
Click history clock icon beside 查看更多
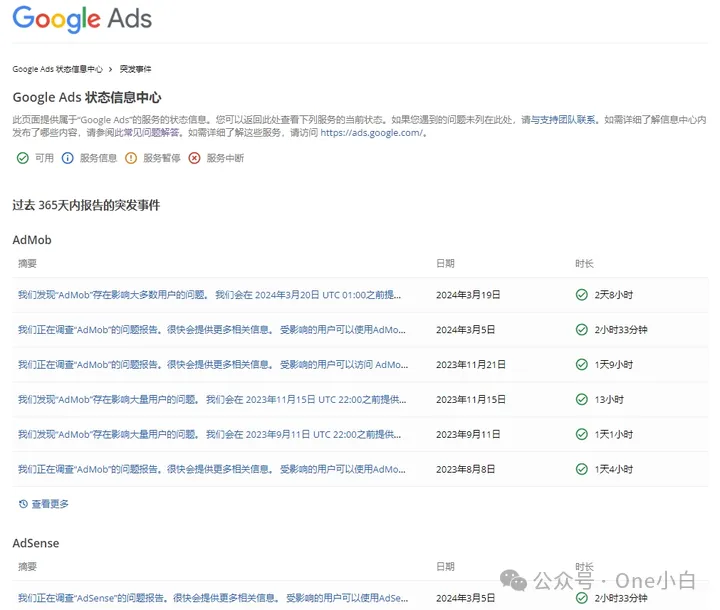pos(23,504)
